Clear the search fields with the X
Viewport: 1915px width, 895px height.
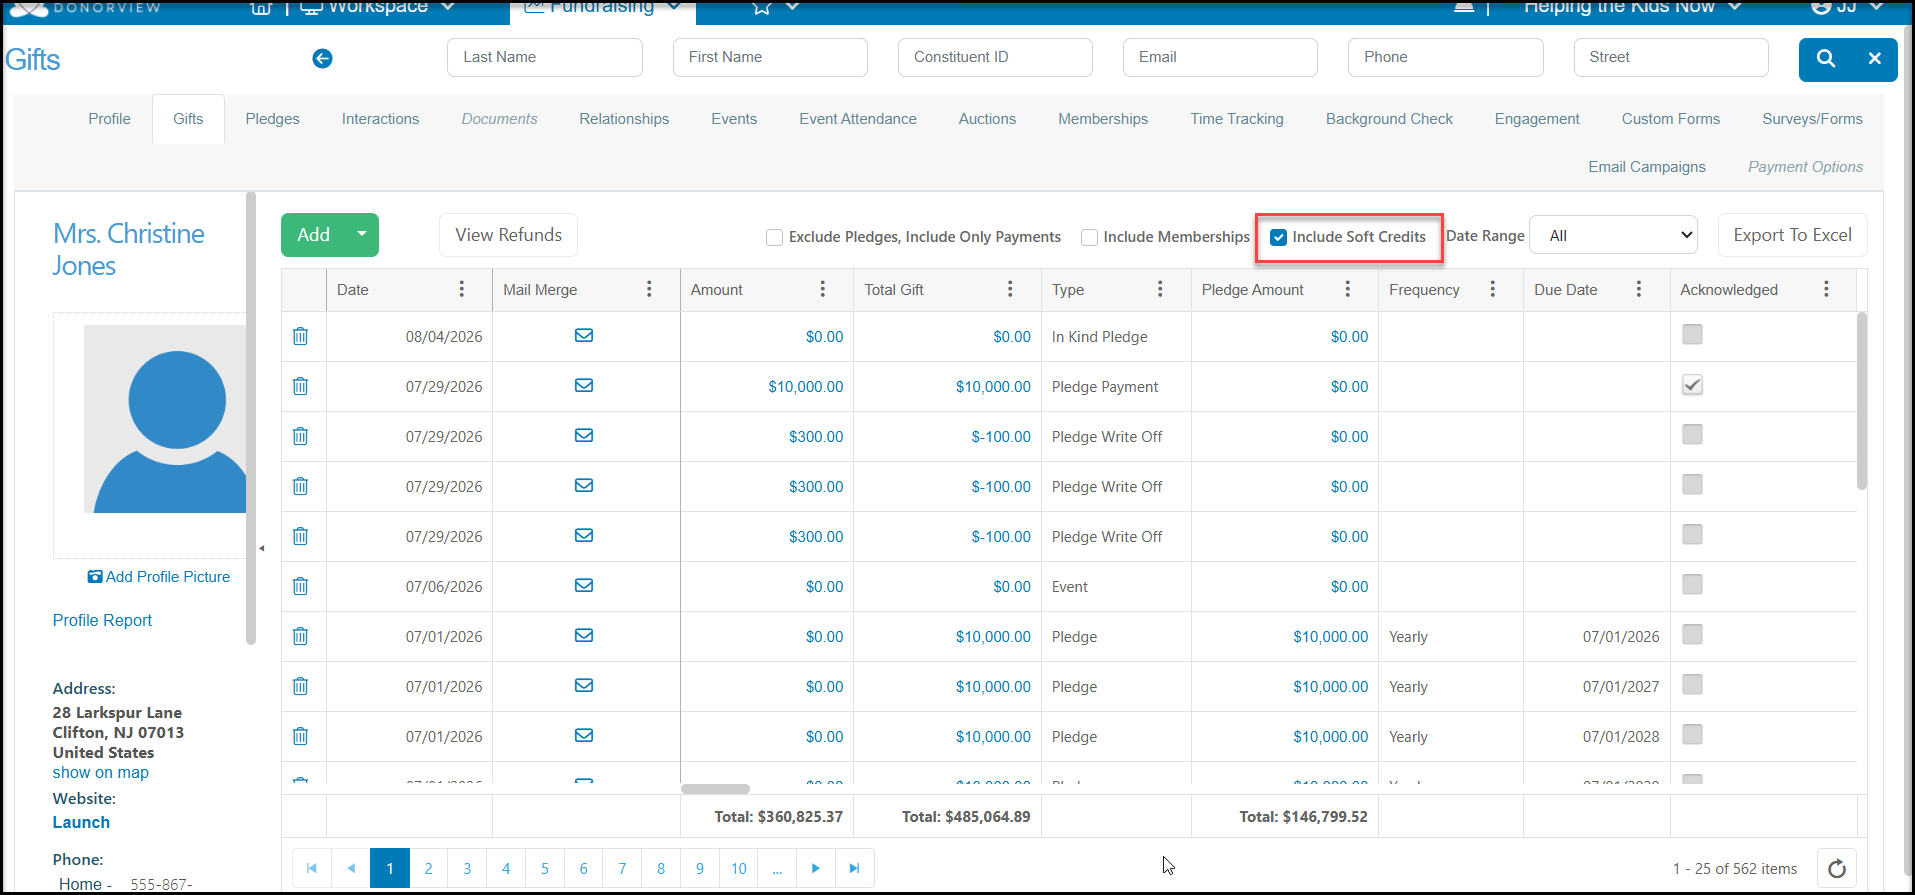point(1875,59)
